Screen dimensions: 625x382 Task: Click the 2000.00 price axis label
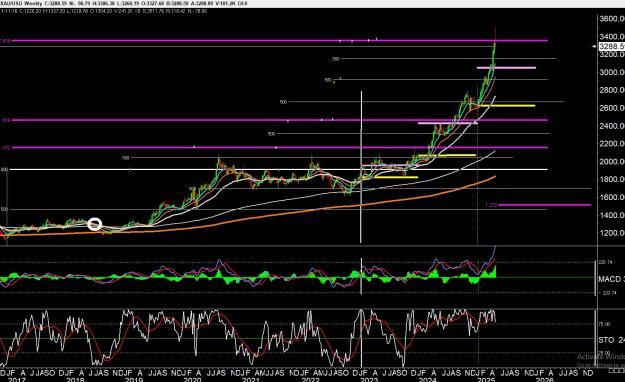tap(612, 161)
